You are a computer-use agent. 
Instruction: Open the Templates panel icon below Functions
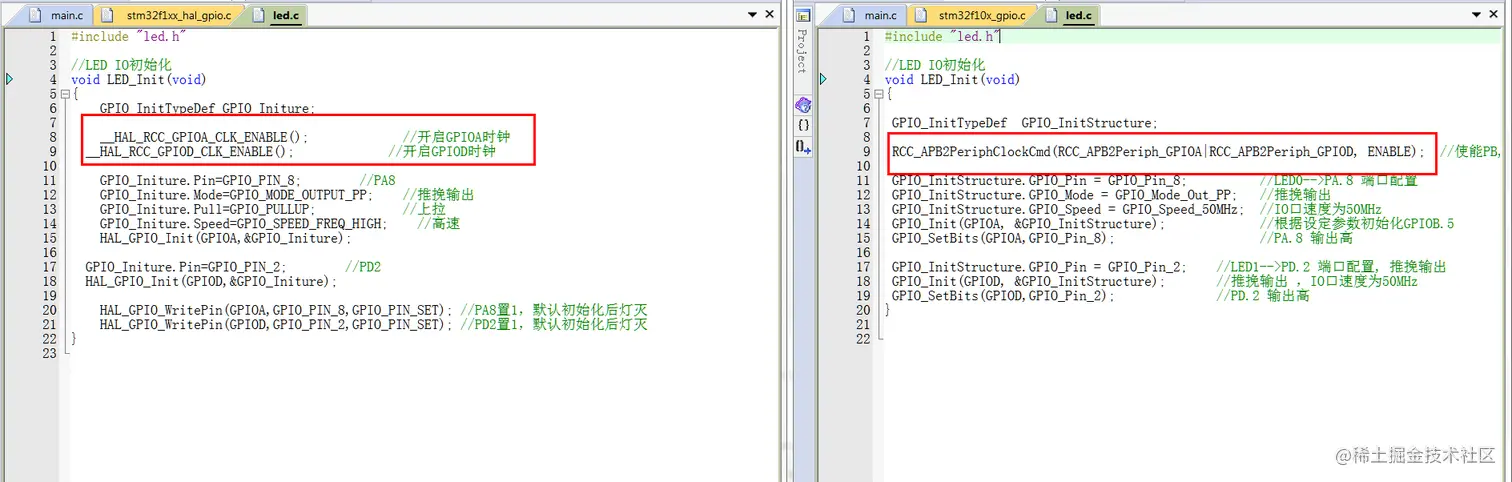[803, 147]
